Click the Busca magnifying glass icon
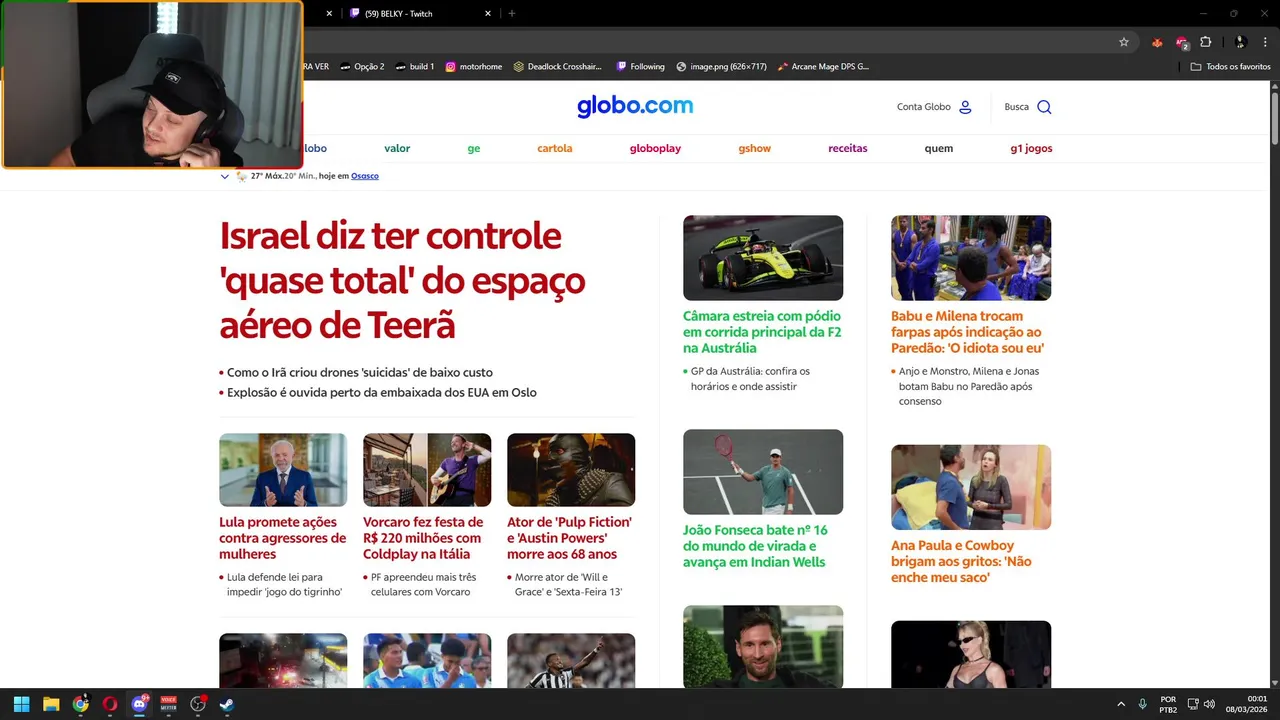Viewport: 1280px width, 720px height. coord(1044,107)
